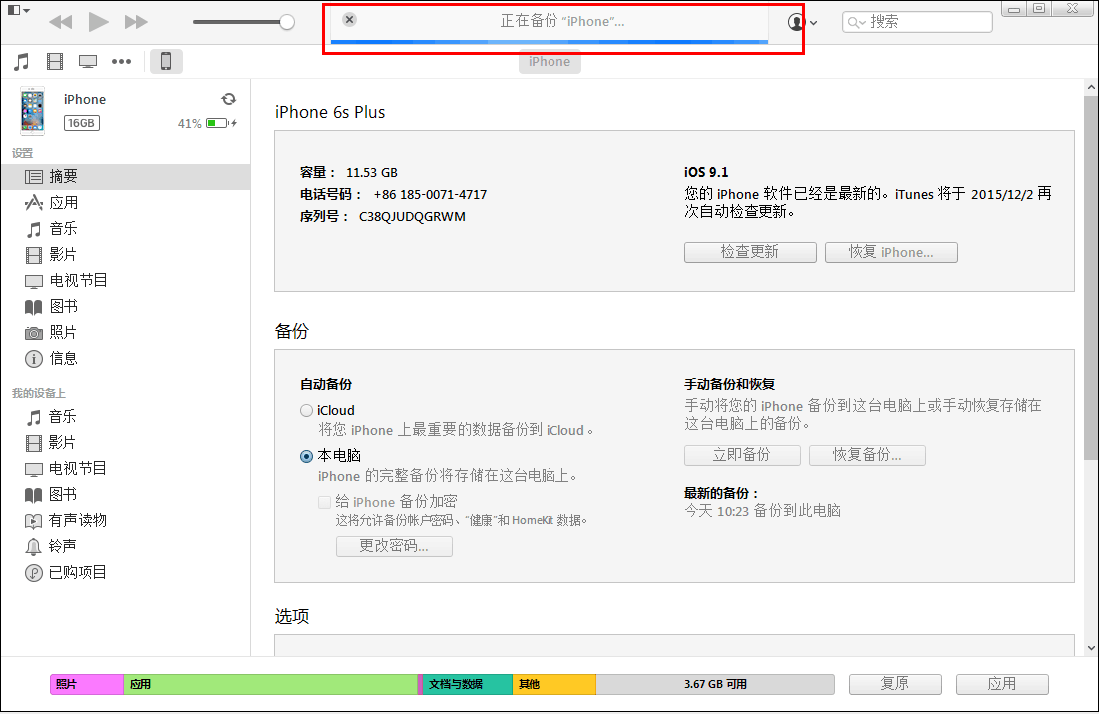Click the vertical scrollbar thumb
The width and height of the screenshot is (1099, 714).
pyautogui.click(x=1091, y=278)
